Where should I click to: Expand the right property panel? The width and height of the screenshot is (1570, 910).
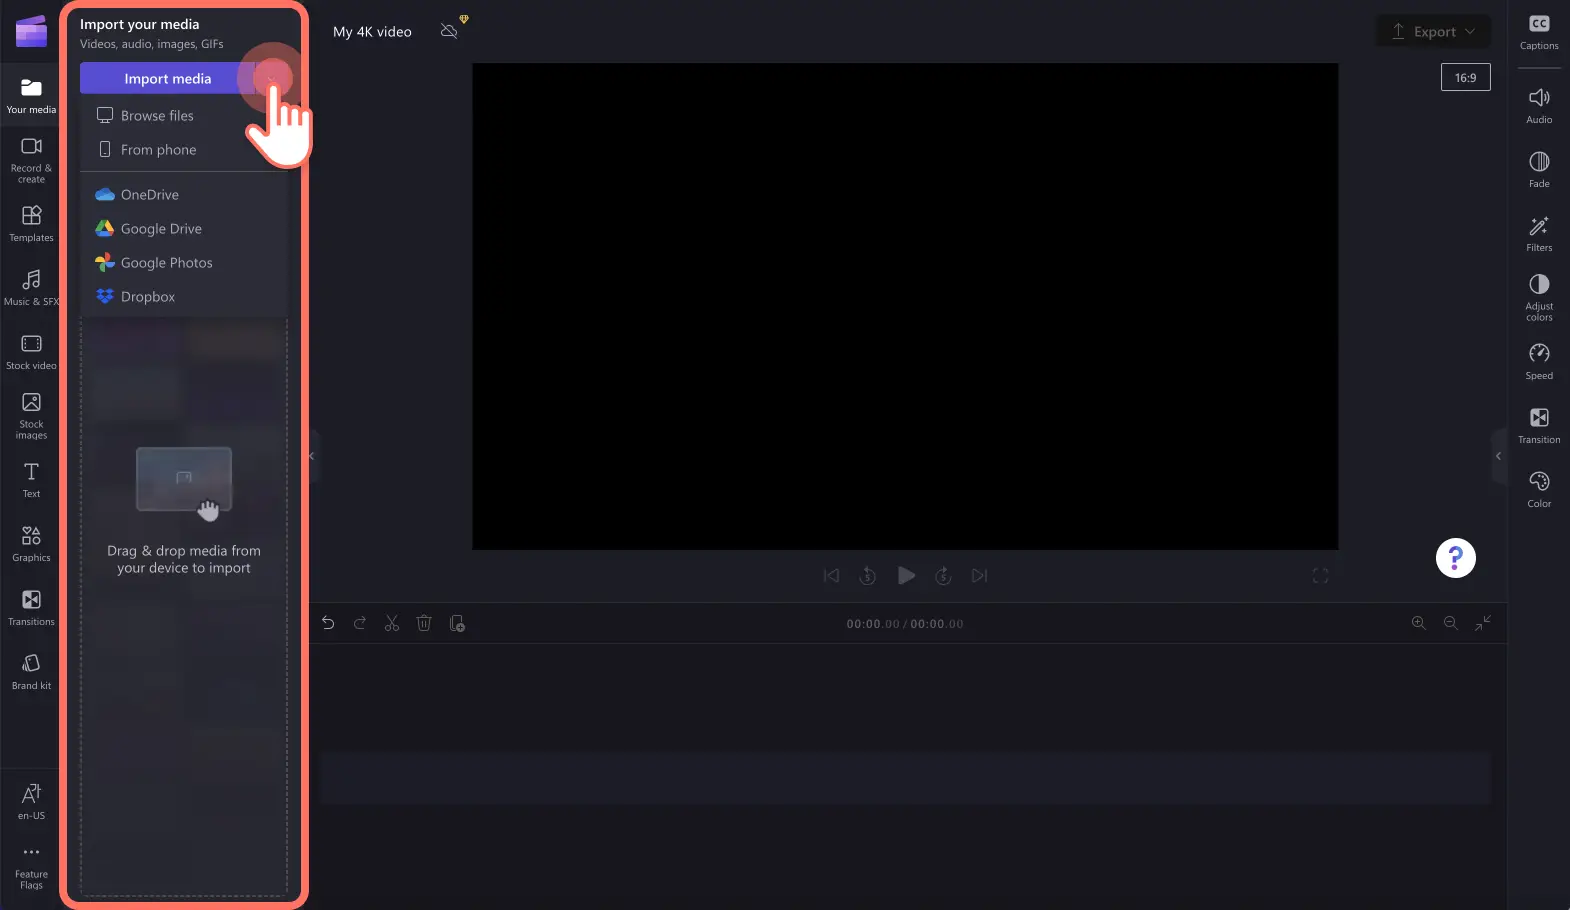(1498, 456)
